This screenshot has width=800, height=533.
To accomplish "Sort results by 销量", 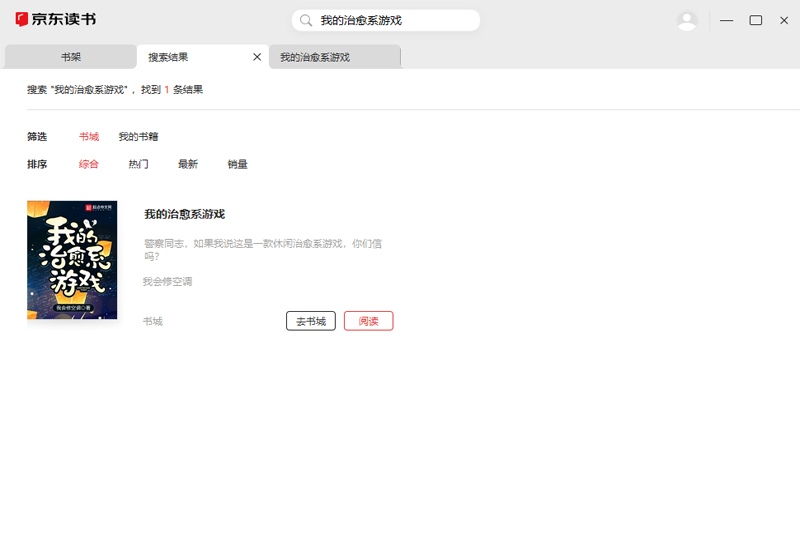I will coord(237,164).
